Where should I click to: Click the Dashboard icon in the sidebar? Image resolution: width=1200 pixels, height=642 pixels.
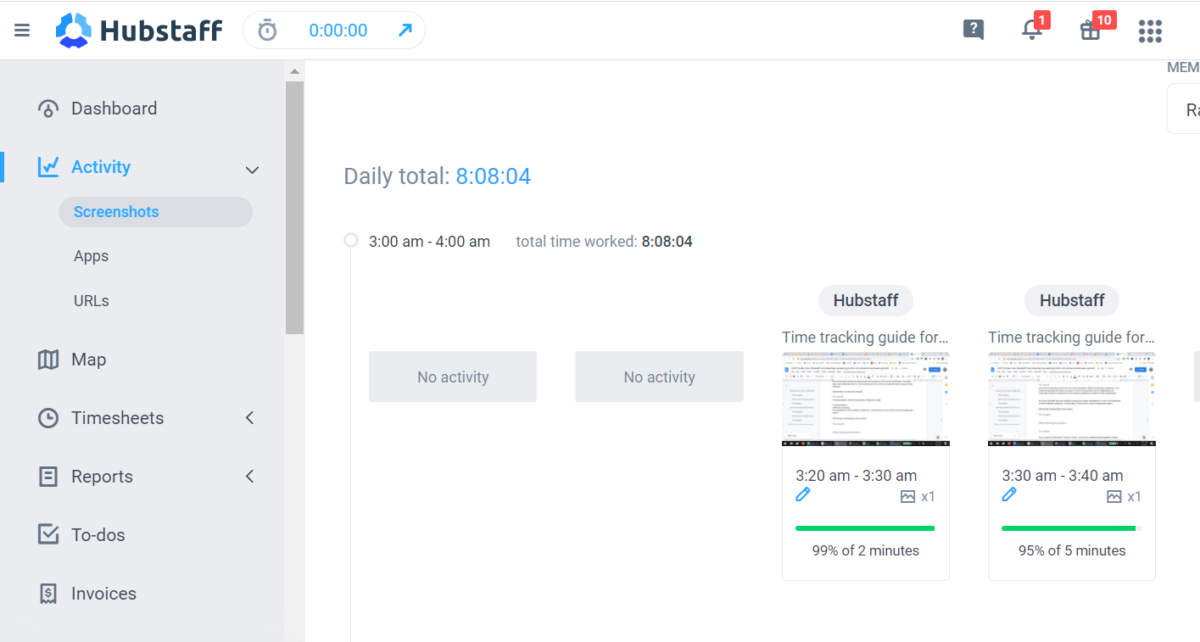point(47,108)
